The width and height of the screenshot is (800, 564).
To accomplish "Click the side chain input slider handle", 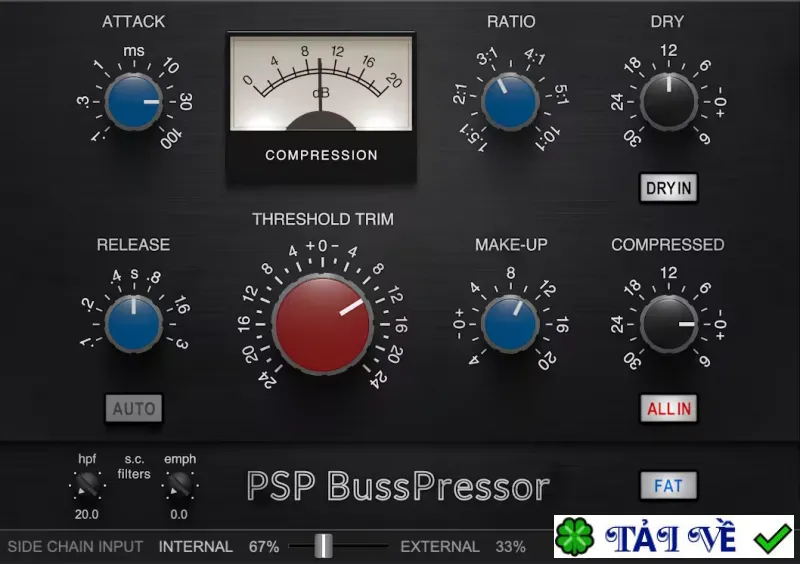I will click(x=323, y=546).
